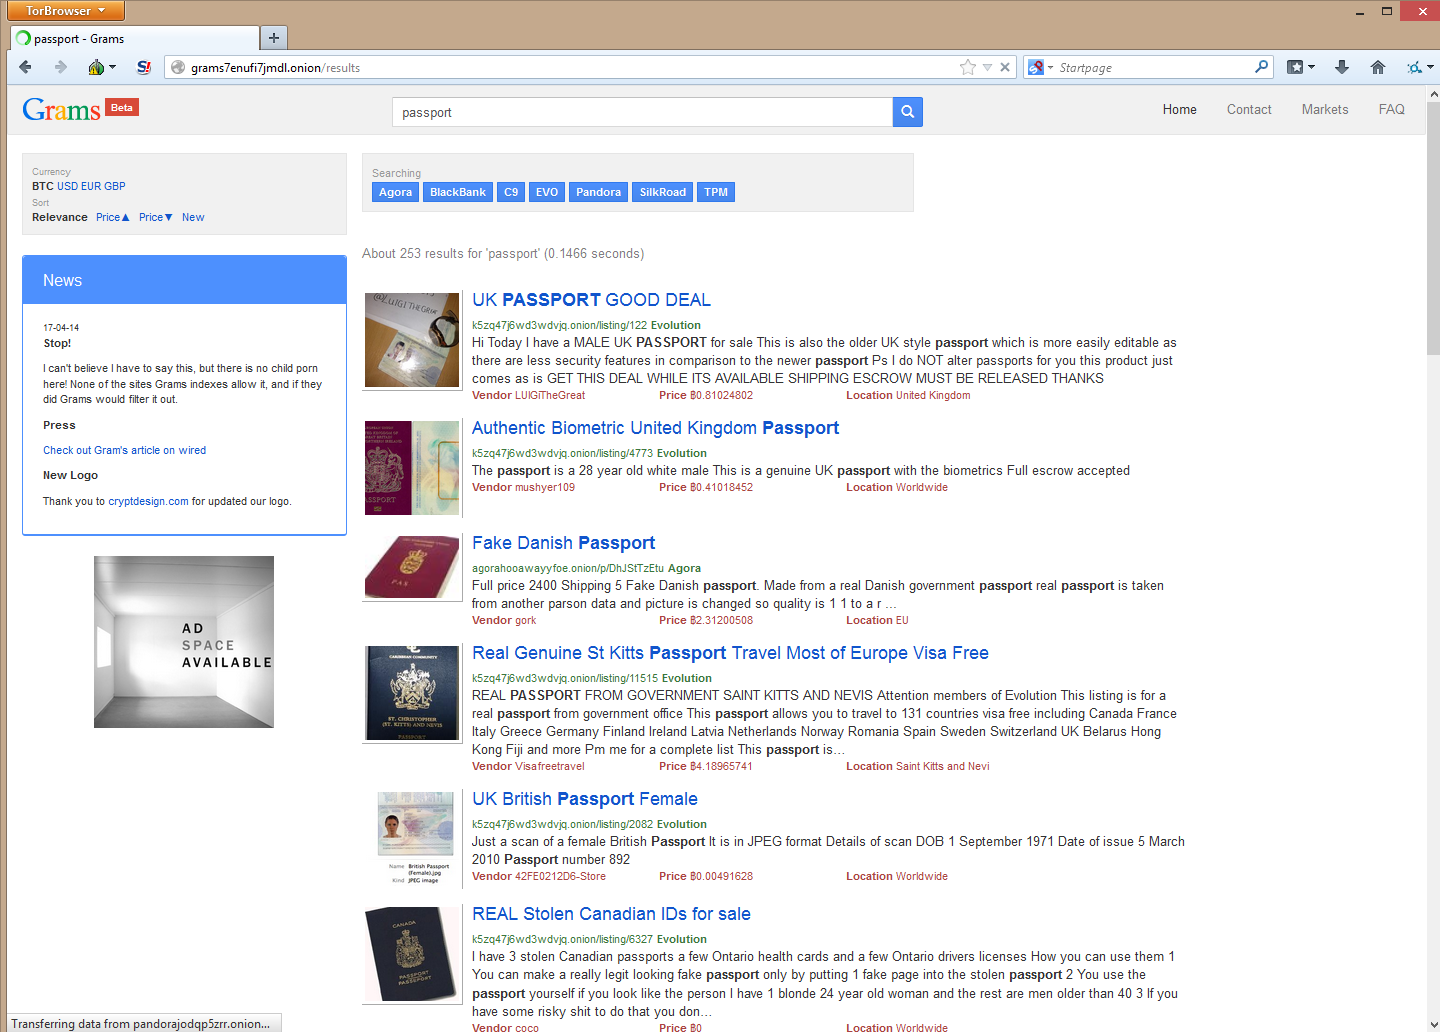This screenshot has width=1440, height=1032.
Task: Go forward with the browser forward arrow
Action: pos(61,67)
